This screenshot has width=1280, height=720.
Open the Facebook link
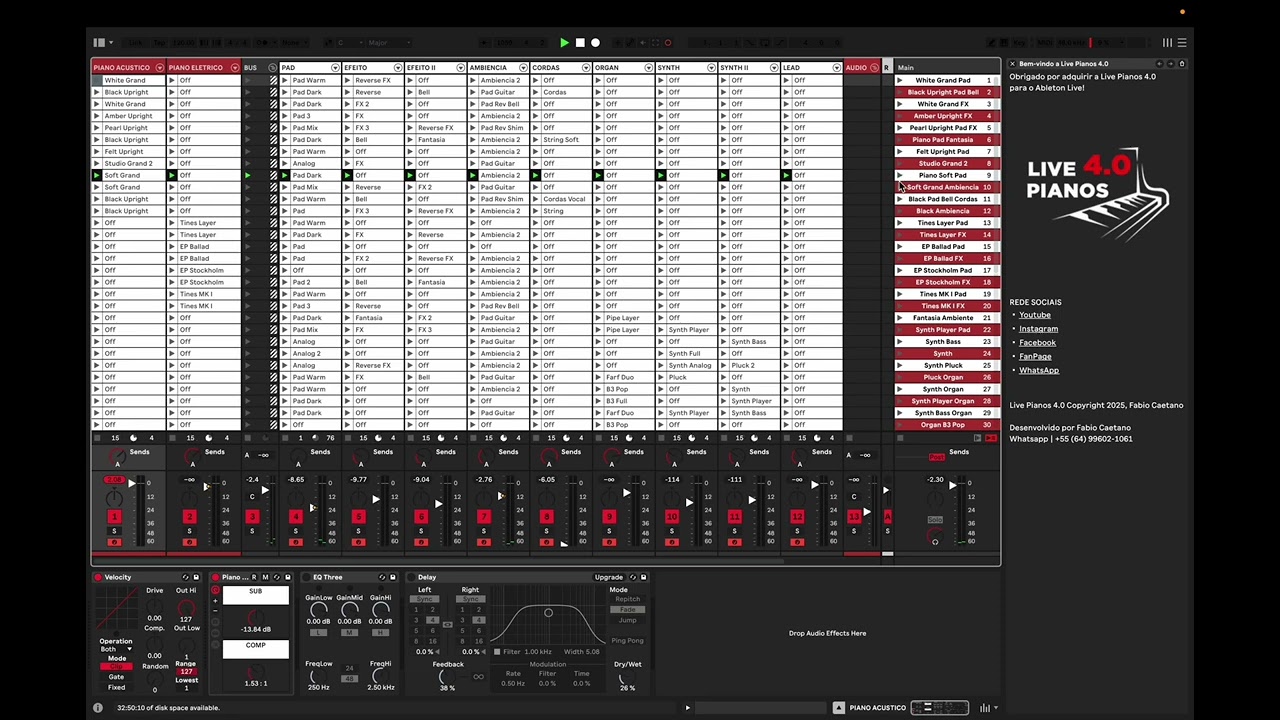coord(1037,343)
